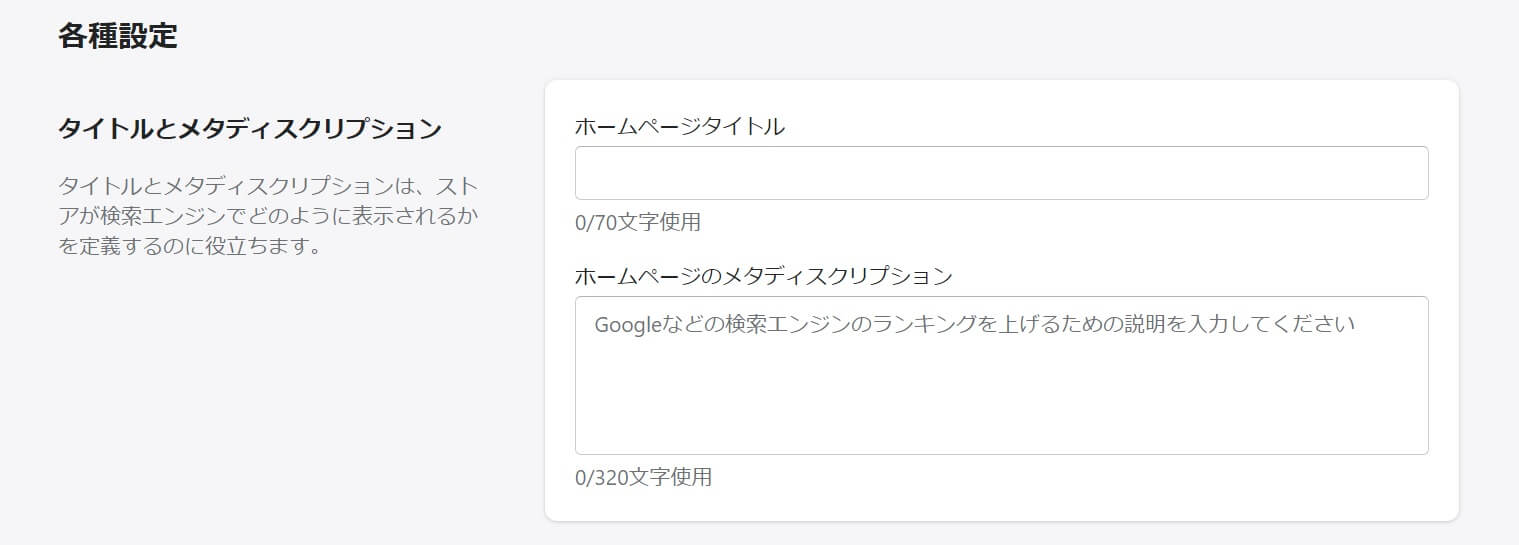Click the ホームページタイトル input field

(x=1001, y=173)
